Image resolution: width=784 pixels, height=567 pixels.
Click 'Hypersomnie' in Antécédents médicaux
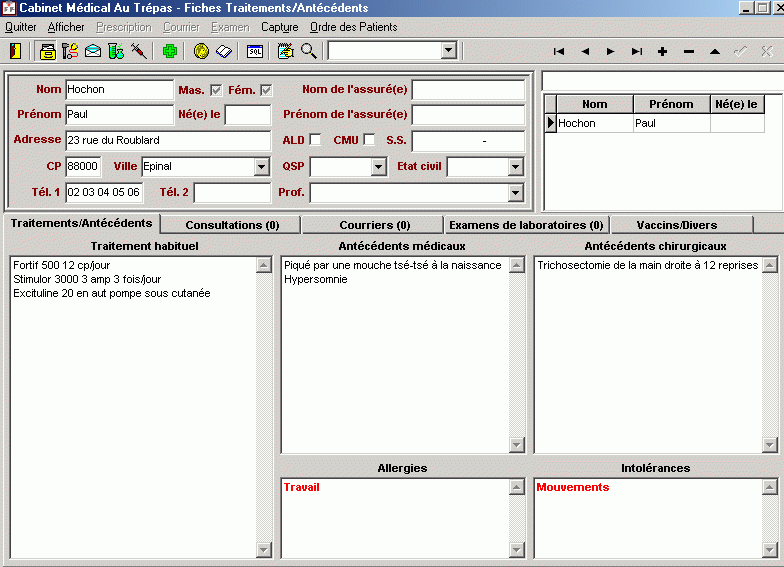(x=316, y=279)
